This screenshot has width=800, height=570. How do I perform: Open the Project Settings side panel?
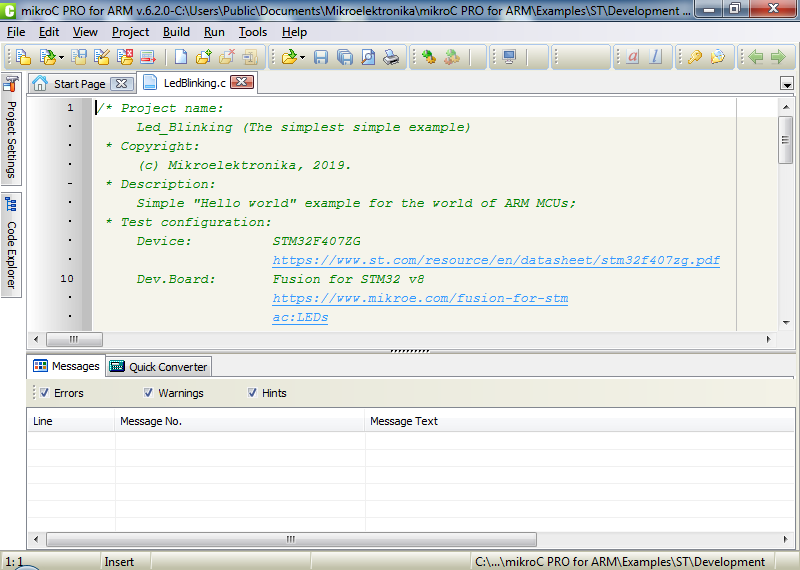pos(11,128)
